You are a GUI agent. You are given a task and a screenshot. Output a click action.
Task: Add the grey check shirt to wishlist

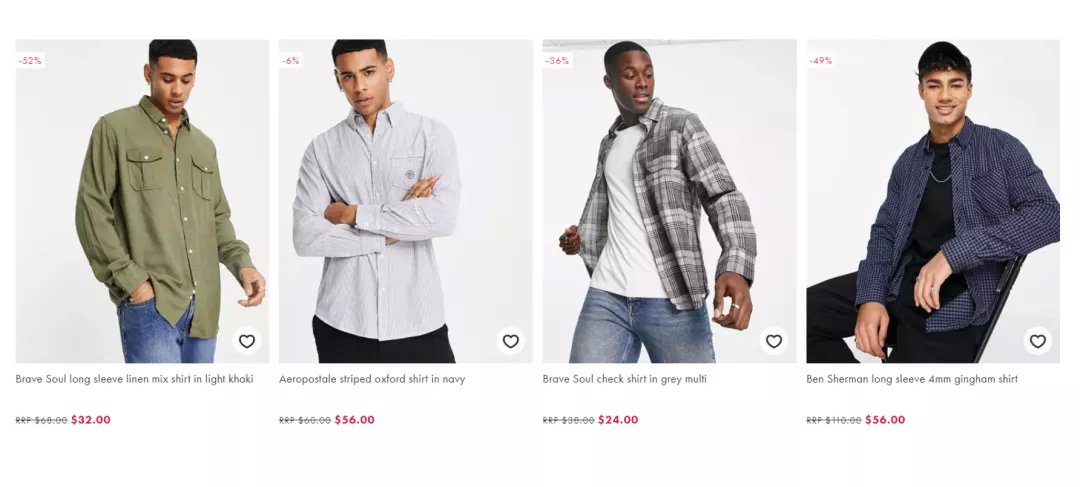[x=774, y=341]
